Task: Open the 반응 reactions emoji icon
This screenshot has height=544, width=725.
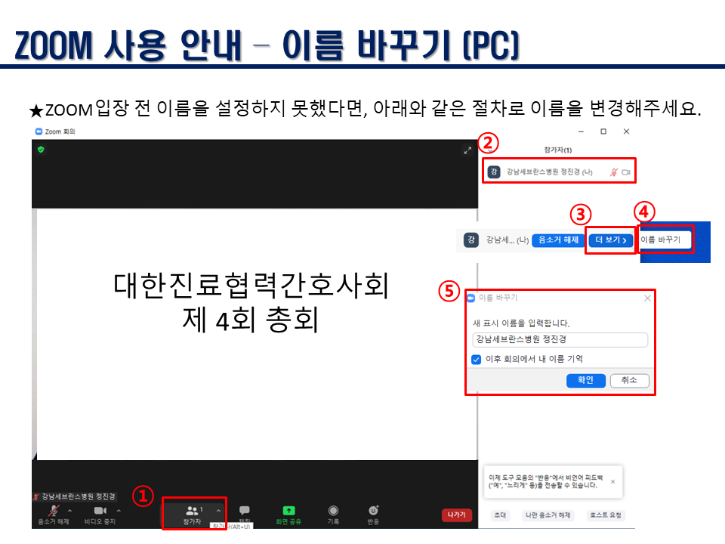Action: (373, 510)
